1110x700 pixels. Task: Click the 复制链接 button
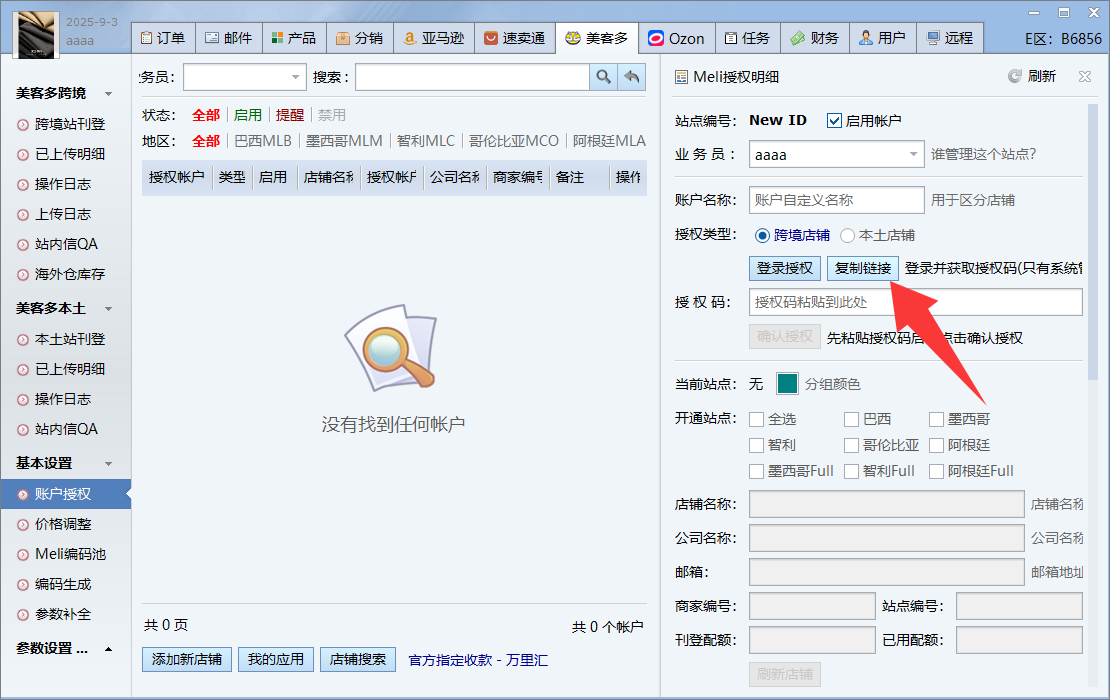tap(862, 268)
